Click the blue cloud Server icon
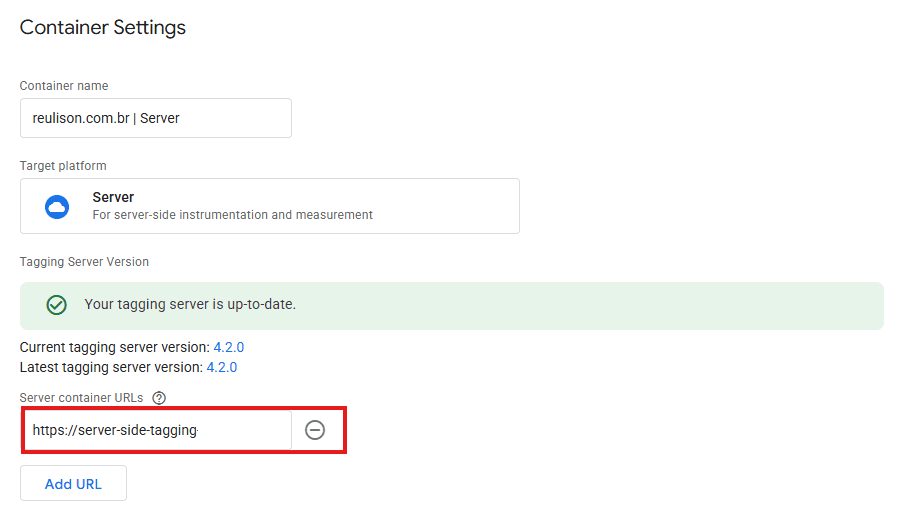This screenshot has height=513, width=901. (57, 206)
